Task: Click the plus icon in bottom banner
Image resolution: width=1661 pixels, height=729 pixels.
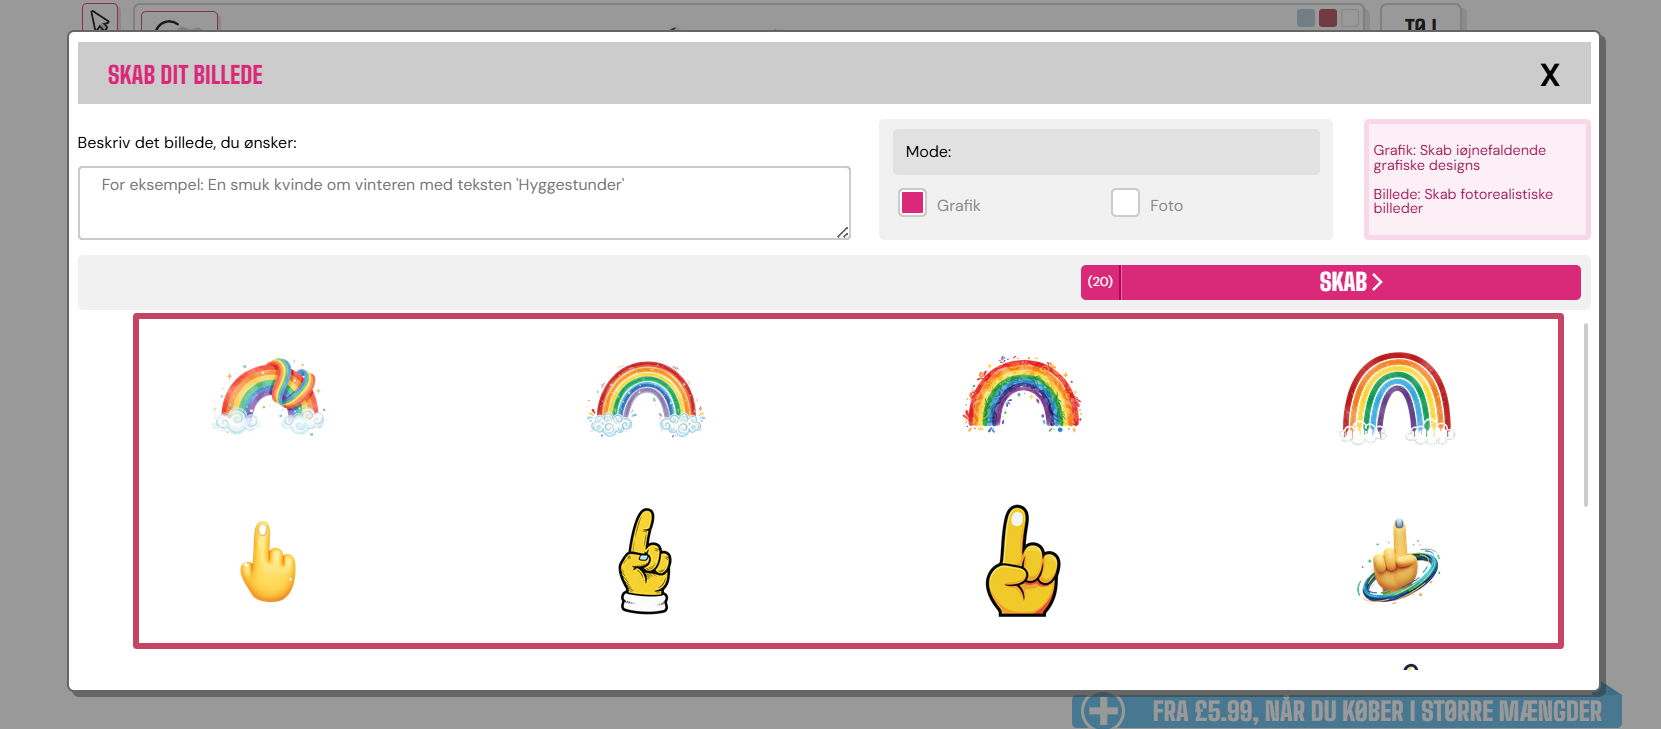Action: 1104,711
